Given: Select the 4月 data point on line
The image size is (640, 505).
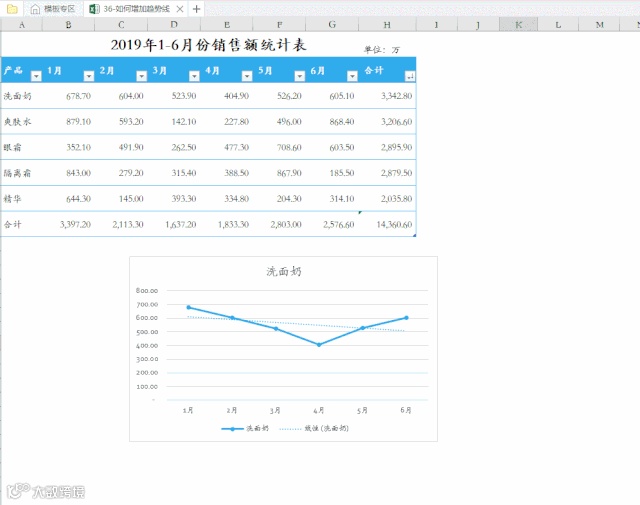Looking at the screenshot, I should coord(319,345).
